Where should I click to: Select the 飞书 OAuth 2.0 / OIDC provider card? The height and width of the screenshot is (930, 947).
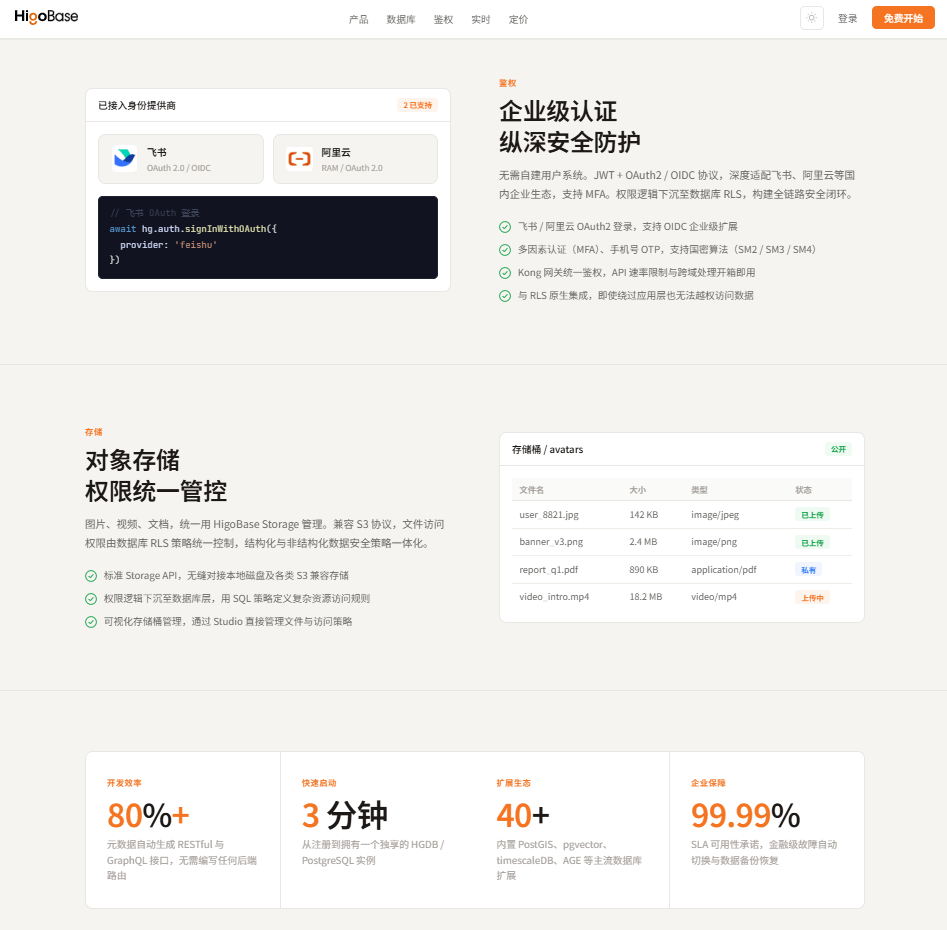pyautogui.click(x=181, y=159)
